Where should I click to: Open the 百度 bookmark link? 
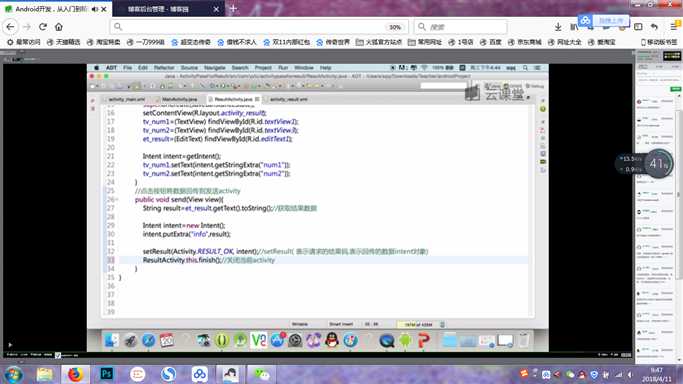click(x=491, y=42)
